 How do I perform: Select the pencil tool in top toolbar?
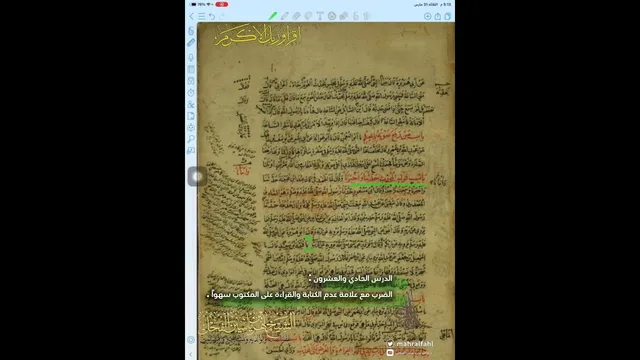click(x=284, y=16)
